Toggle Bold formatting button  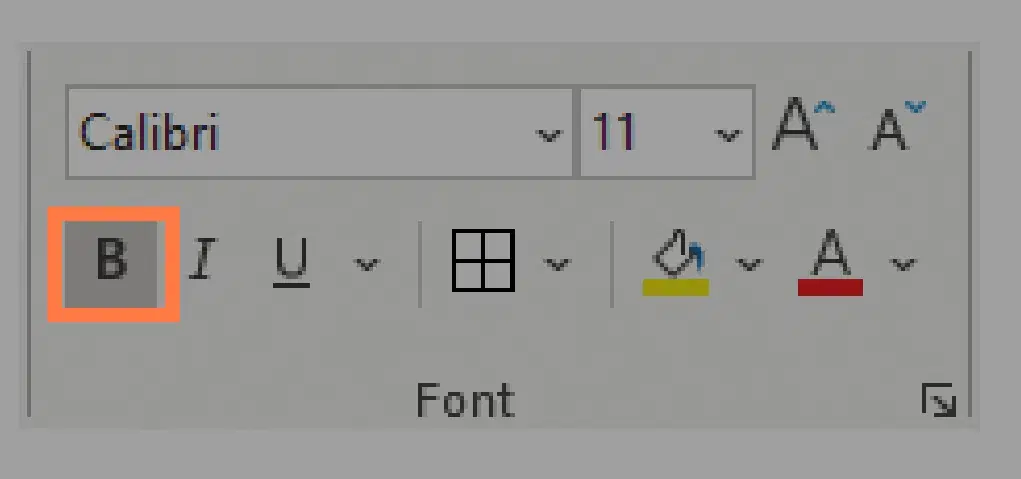tap(111, 264)
